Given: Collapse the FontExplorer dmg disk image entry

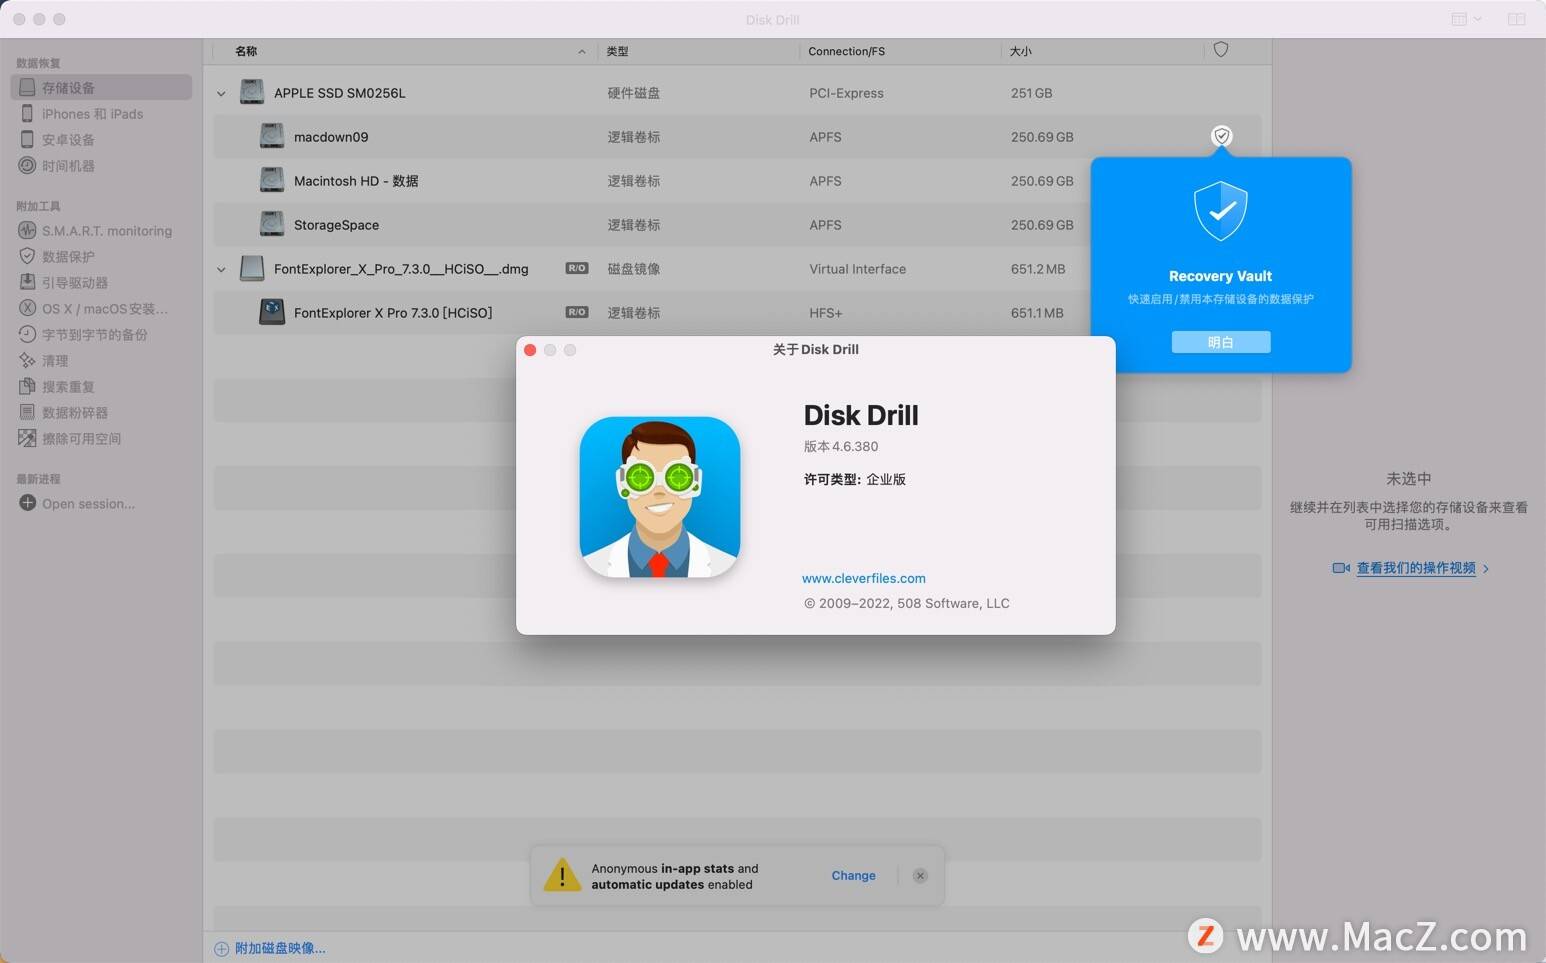Looking at the screenshot, I should pos(221,268).
